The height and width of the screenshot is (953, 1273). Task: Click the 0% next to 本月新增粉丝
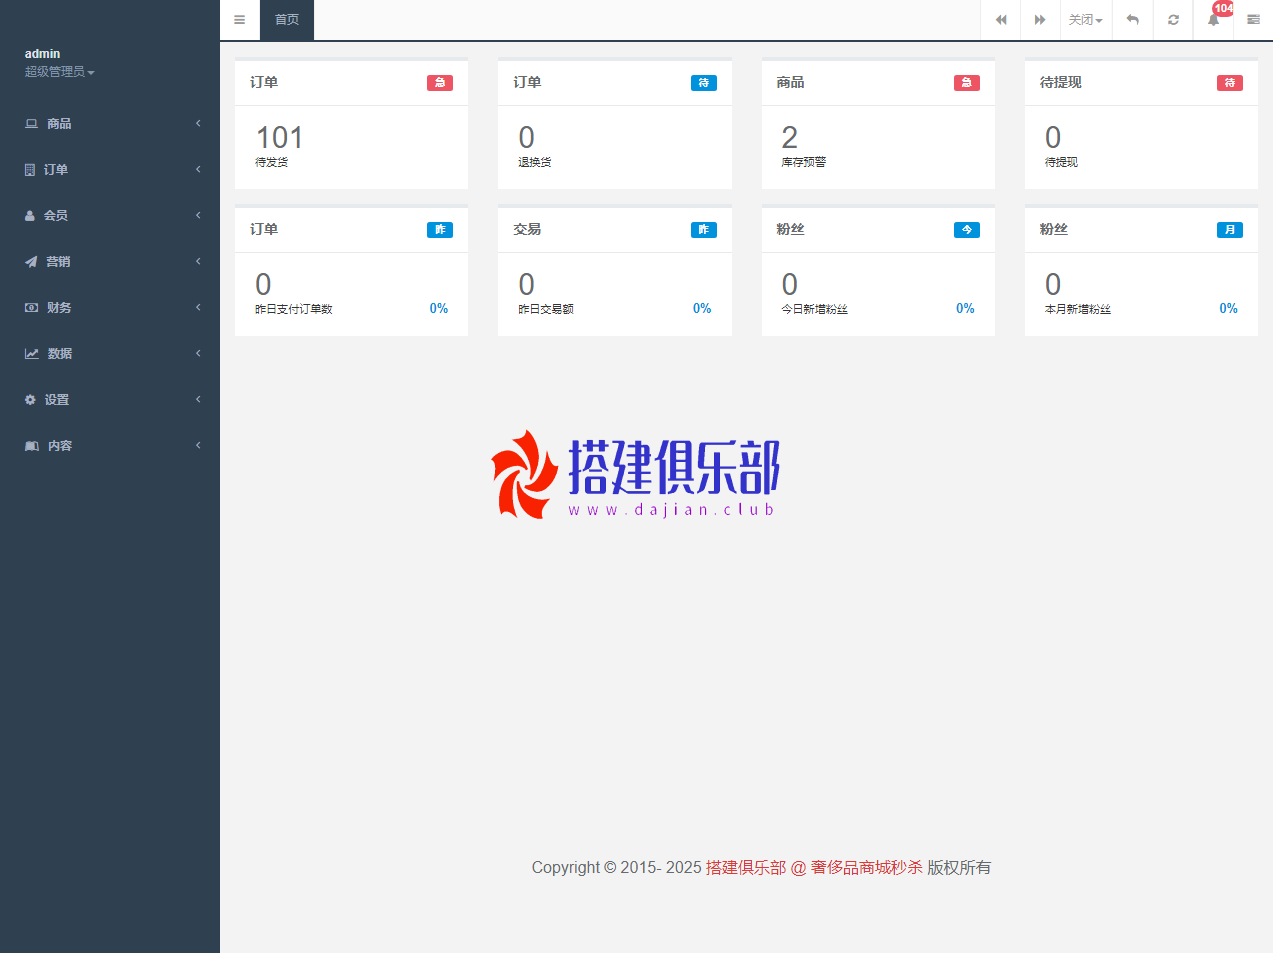1228,308
